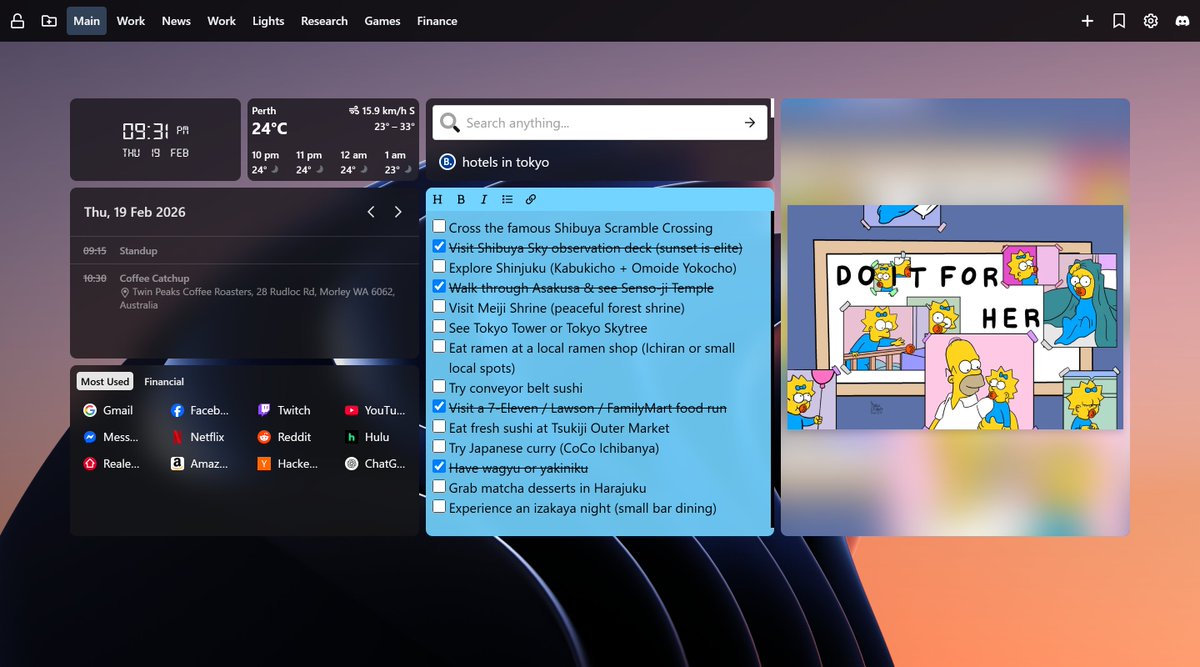Check off Cross the famous Shibuya Scramble Crossing
This screenshot has height=667, width=1200.
pos(439,227)
